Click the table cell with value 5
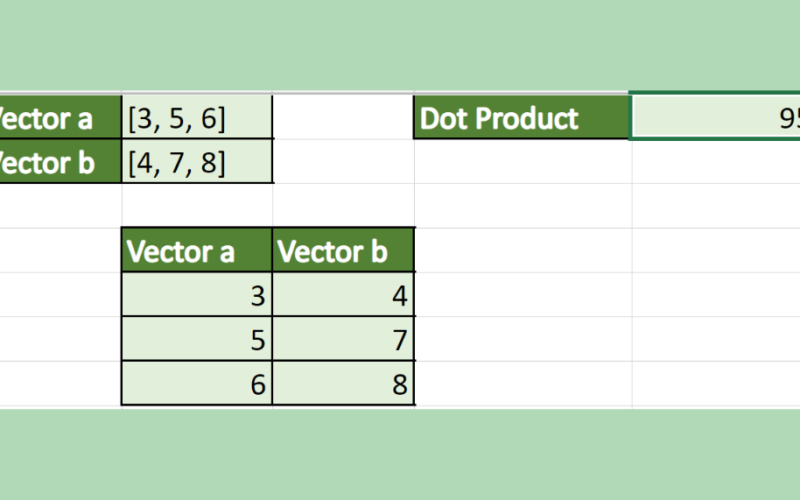The width and height of the screenshot is (800, 500). point(197,341)
